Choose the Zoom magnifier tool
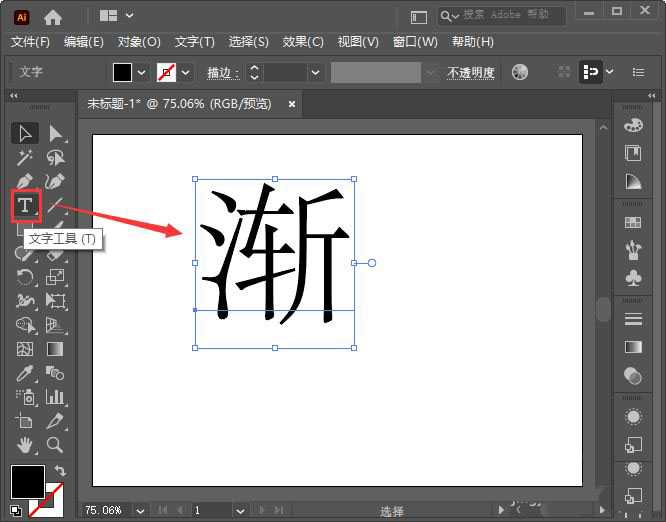666x522 pixels. pos(55,445)
